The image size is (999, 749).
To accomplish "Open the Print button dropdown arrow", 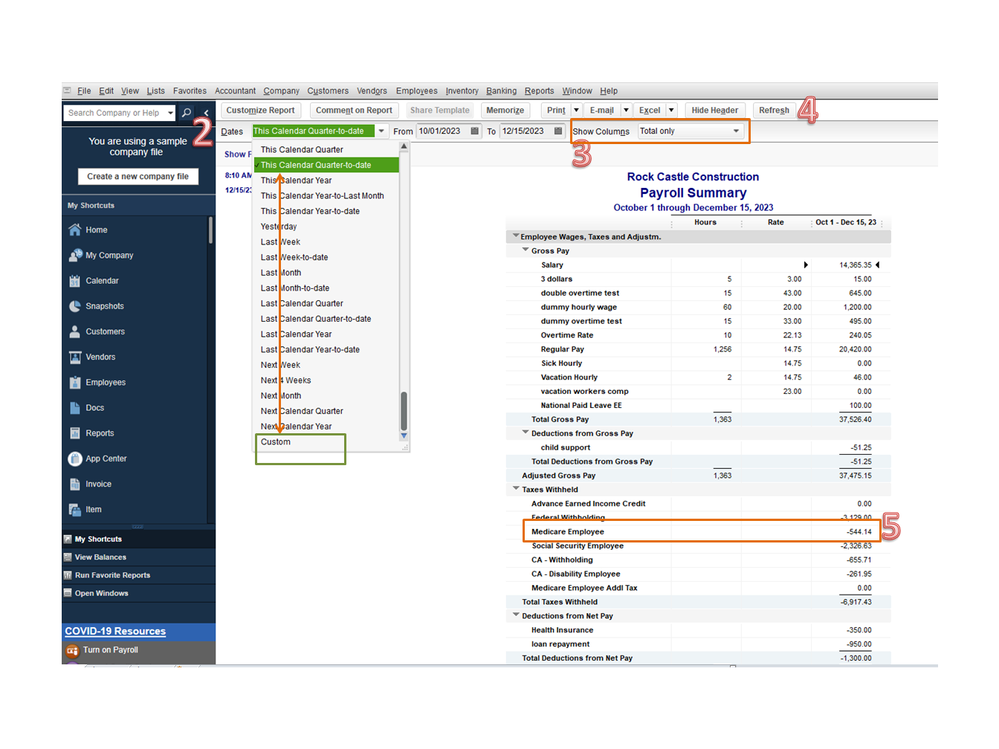I will (x=576, y=110).
